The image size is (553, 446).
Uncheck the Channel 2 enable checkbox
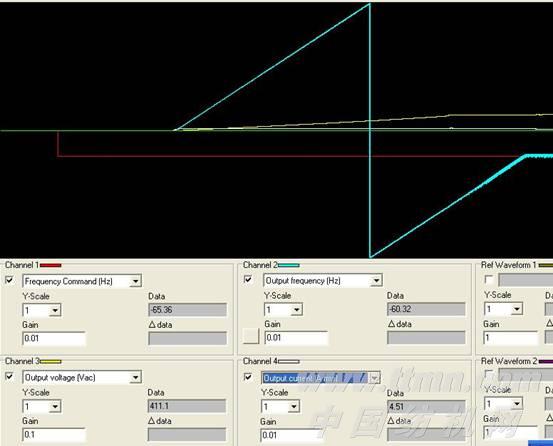click(248, 280)
